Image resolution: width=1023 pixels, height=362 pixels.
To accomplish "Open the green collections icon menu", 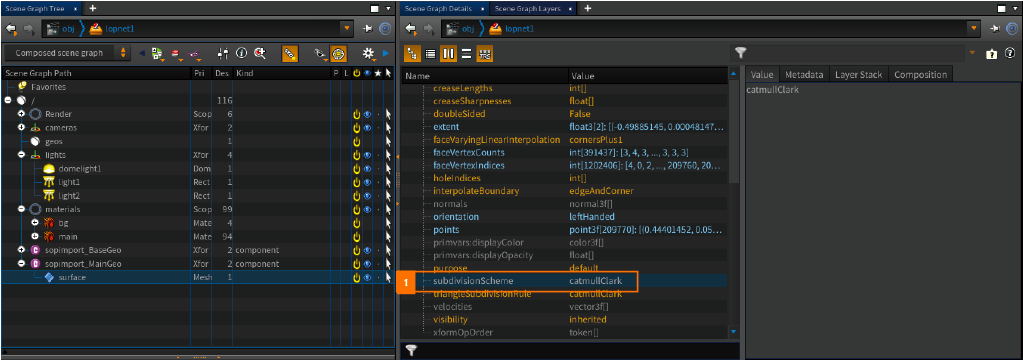I will (x=158, y=53).
